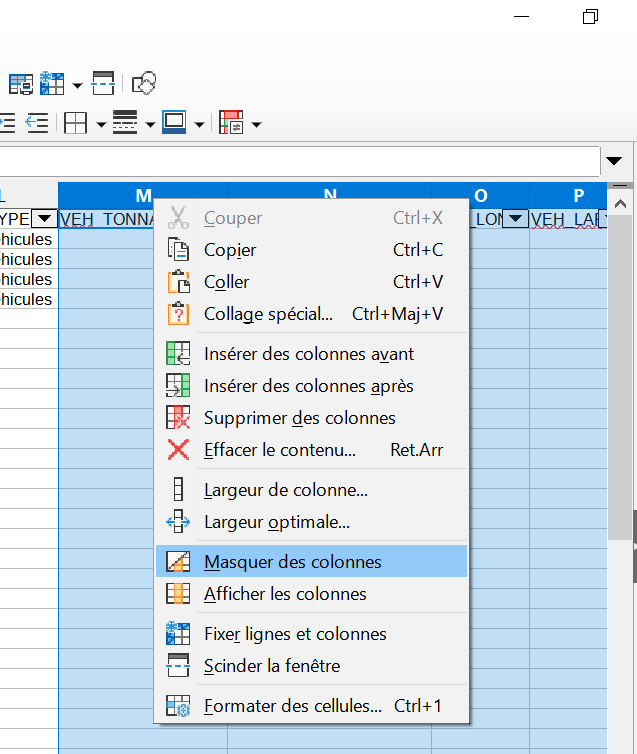Open the Borders dropdown arrow
Image resolution: width=637 pixels, height=754 pixels.
click(x=100, y=125)
